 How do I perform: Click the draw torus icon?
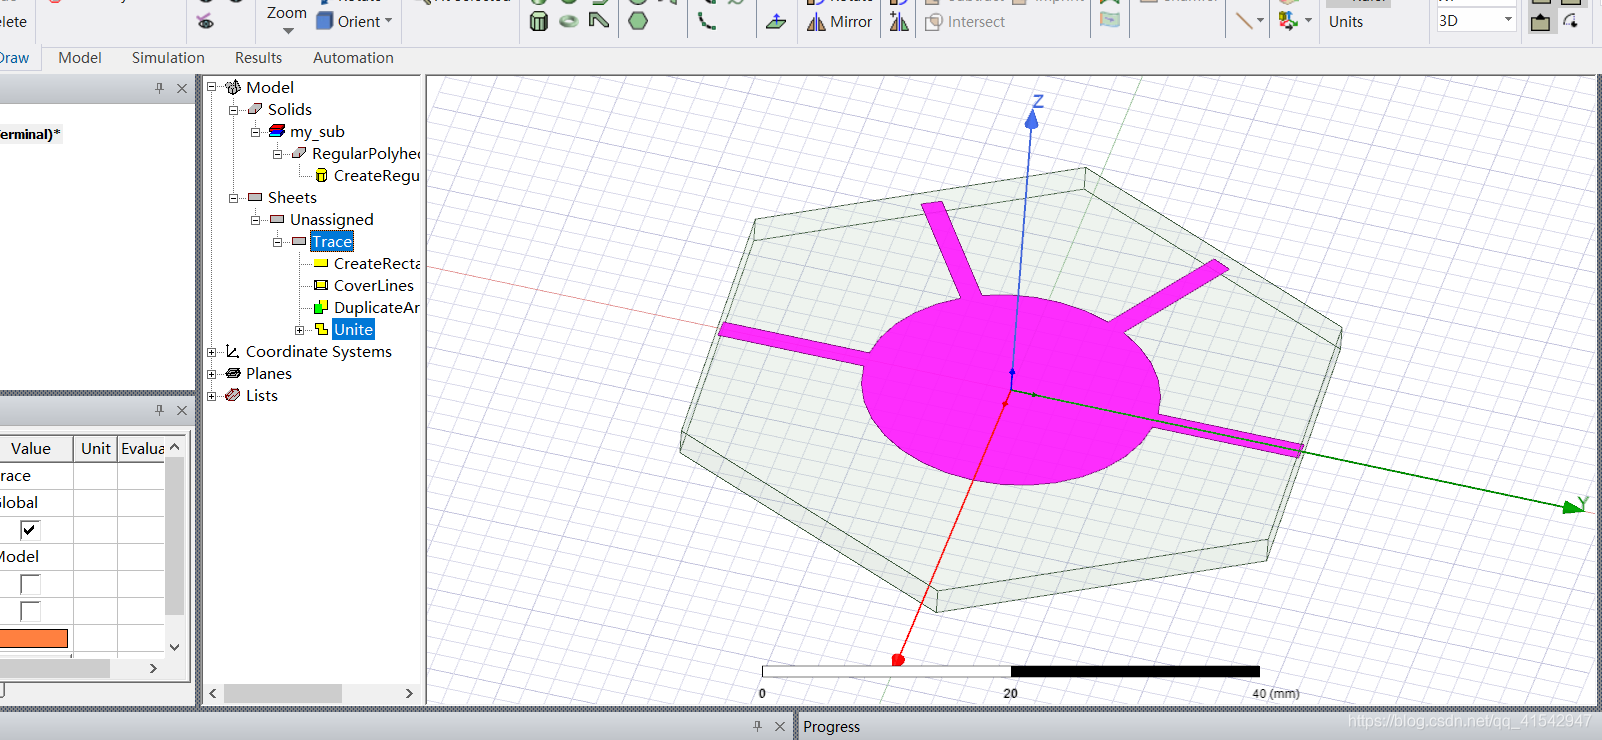pos(568,21)
